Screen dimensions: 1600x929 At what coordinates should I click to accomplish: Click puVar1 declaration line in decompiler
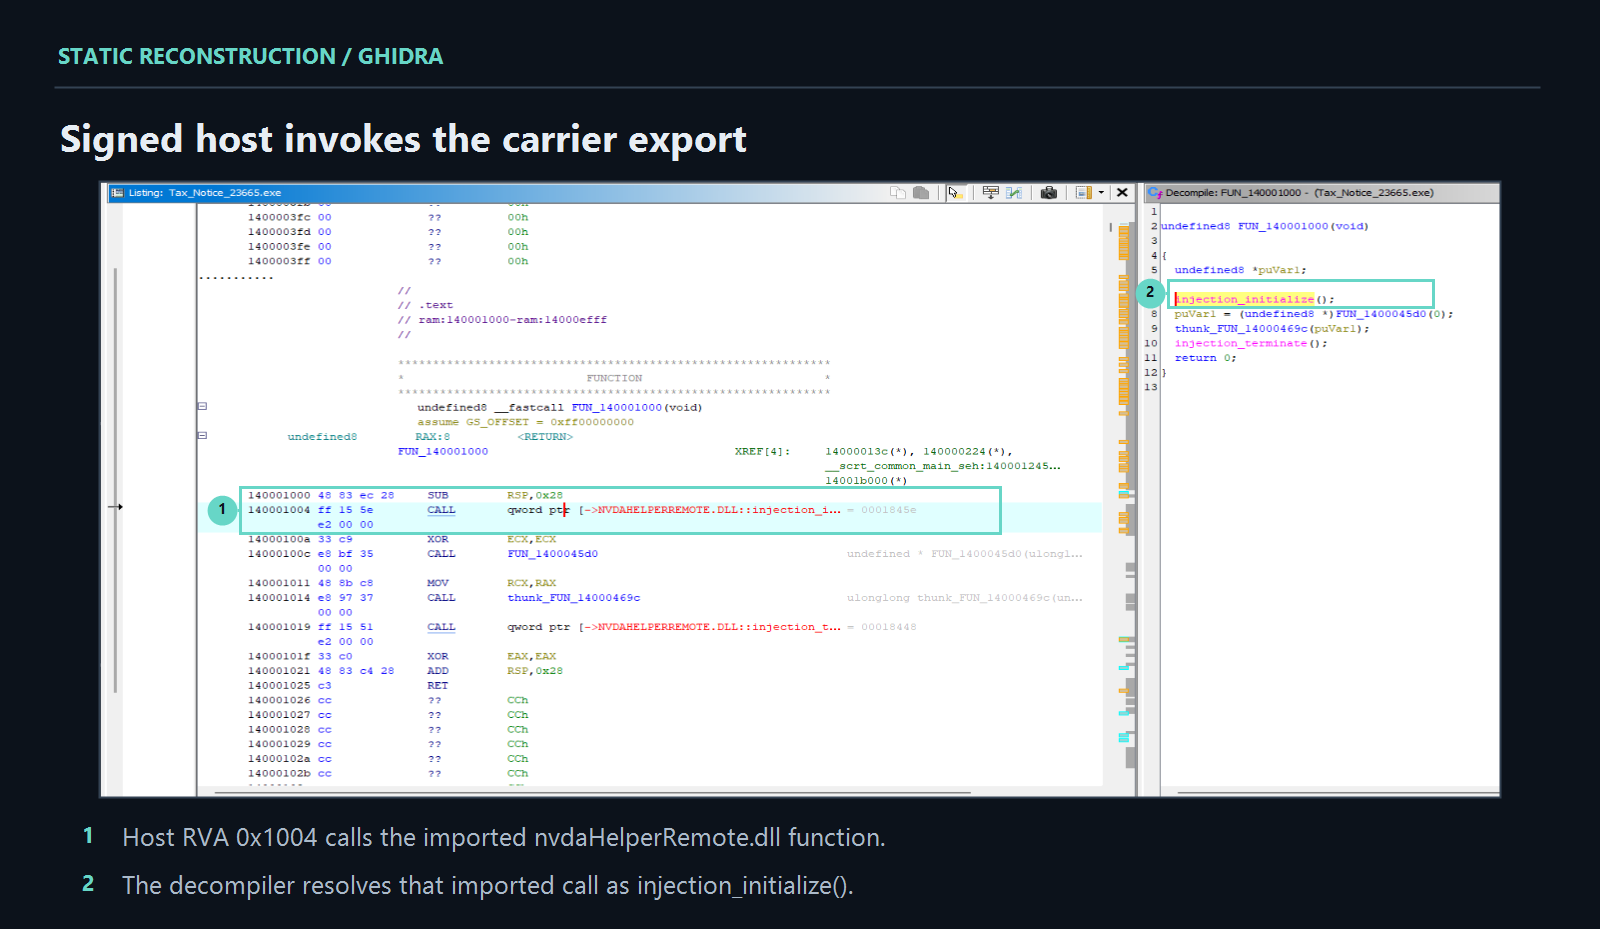1240,270
